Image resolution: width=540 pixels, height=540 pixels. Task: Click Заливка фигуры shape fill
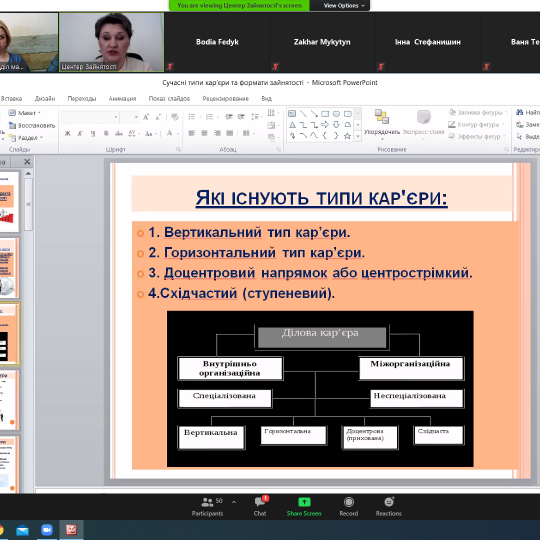[x=478, y=112]
